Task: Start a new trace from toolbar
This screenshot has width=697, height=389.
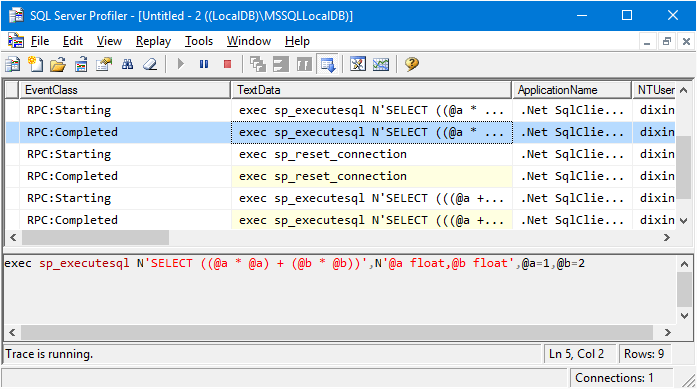Action: point(12,64)
